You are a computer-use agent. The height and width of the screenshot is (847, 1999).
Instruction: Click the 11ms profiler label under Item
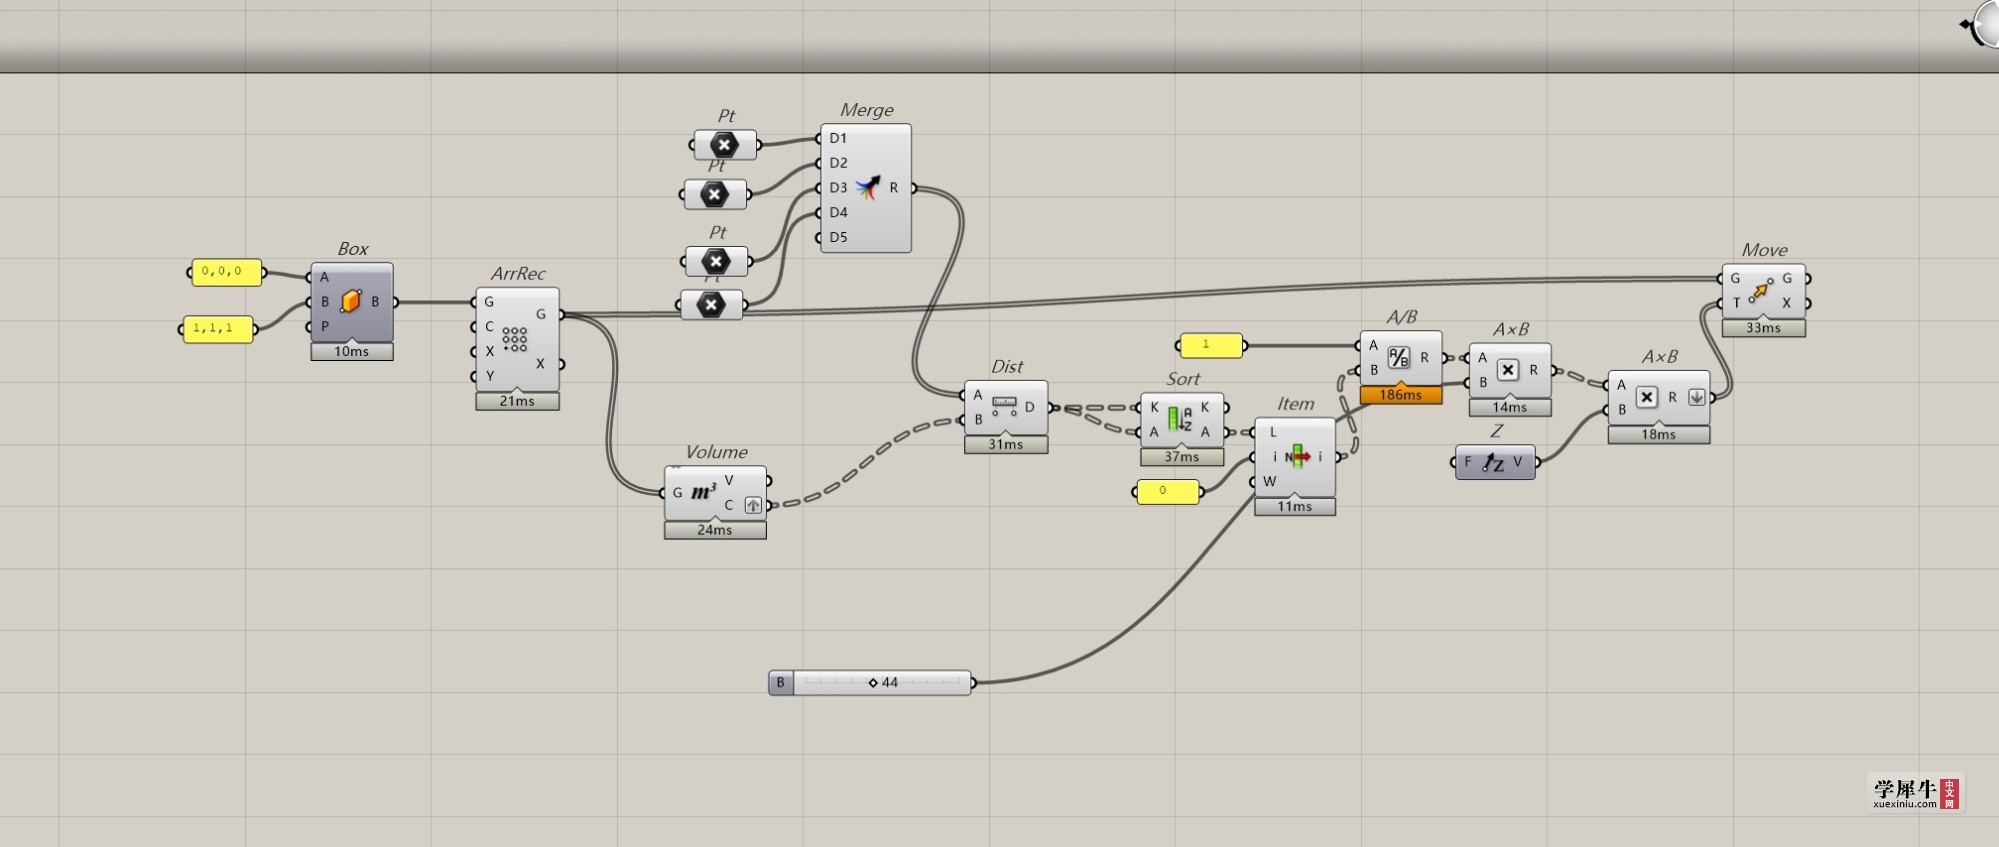pyautogui.click(x=1295, y=507)
